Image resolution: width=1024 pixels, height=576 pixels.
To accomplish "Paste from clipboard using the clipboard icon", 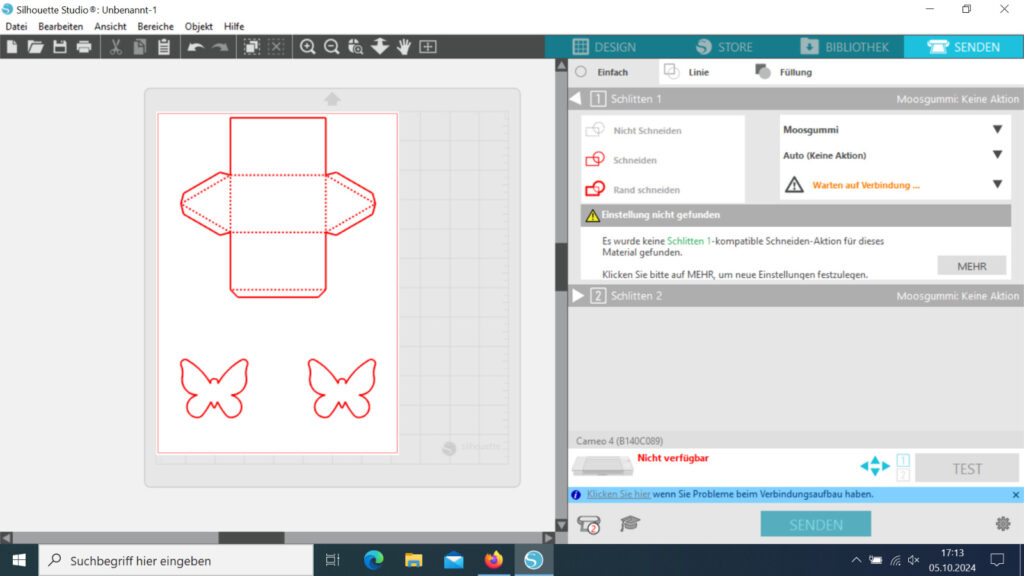I will 164,46.
